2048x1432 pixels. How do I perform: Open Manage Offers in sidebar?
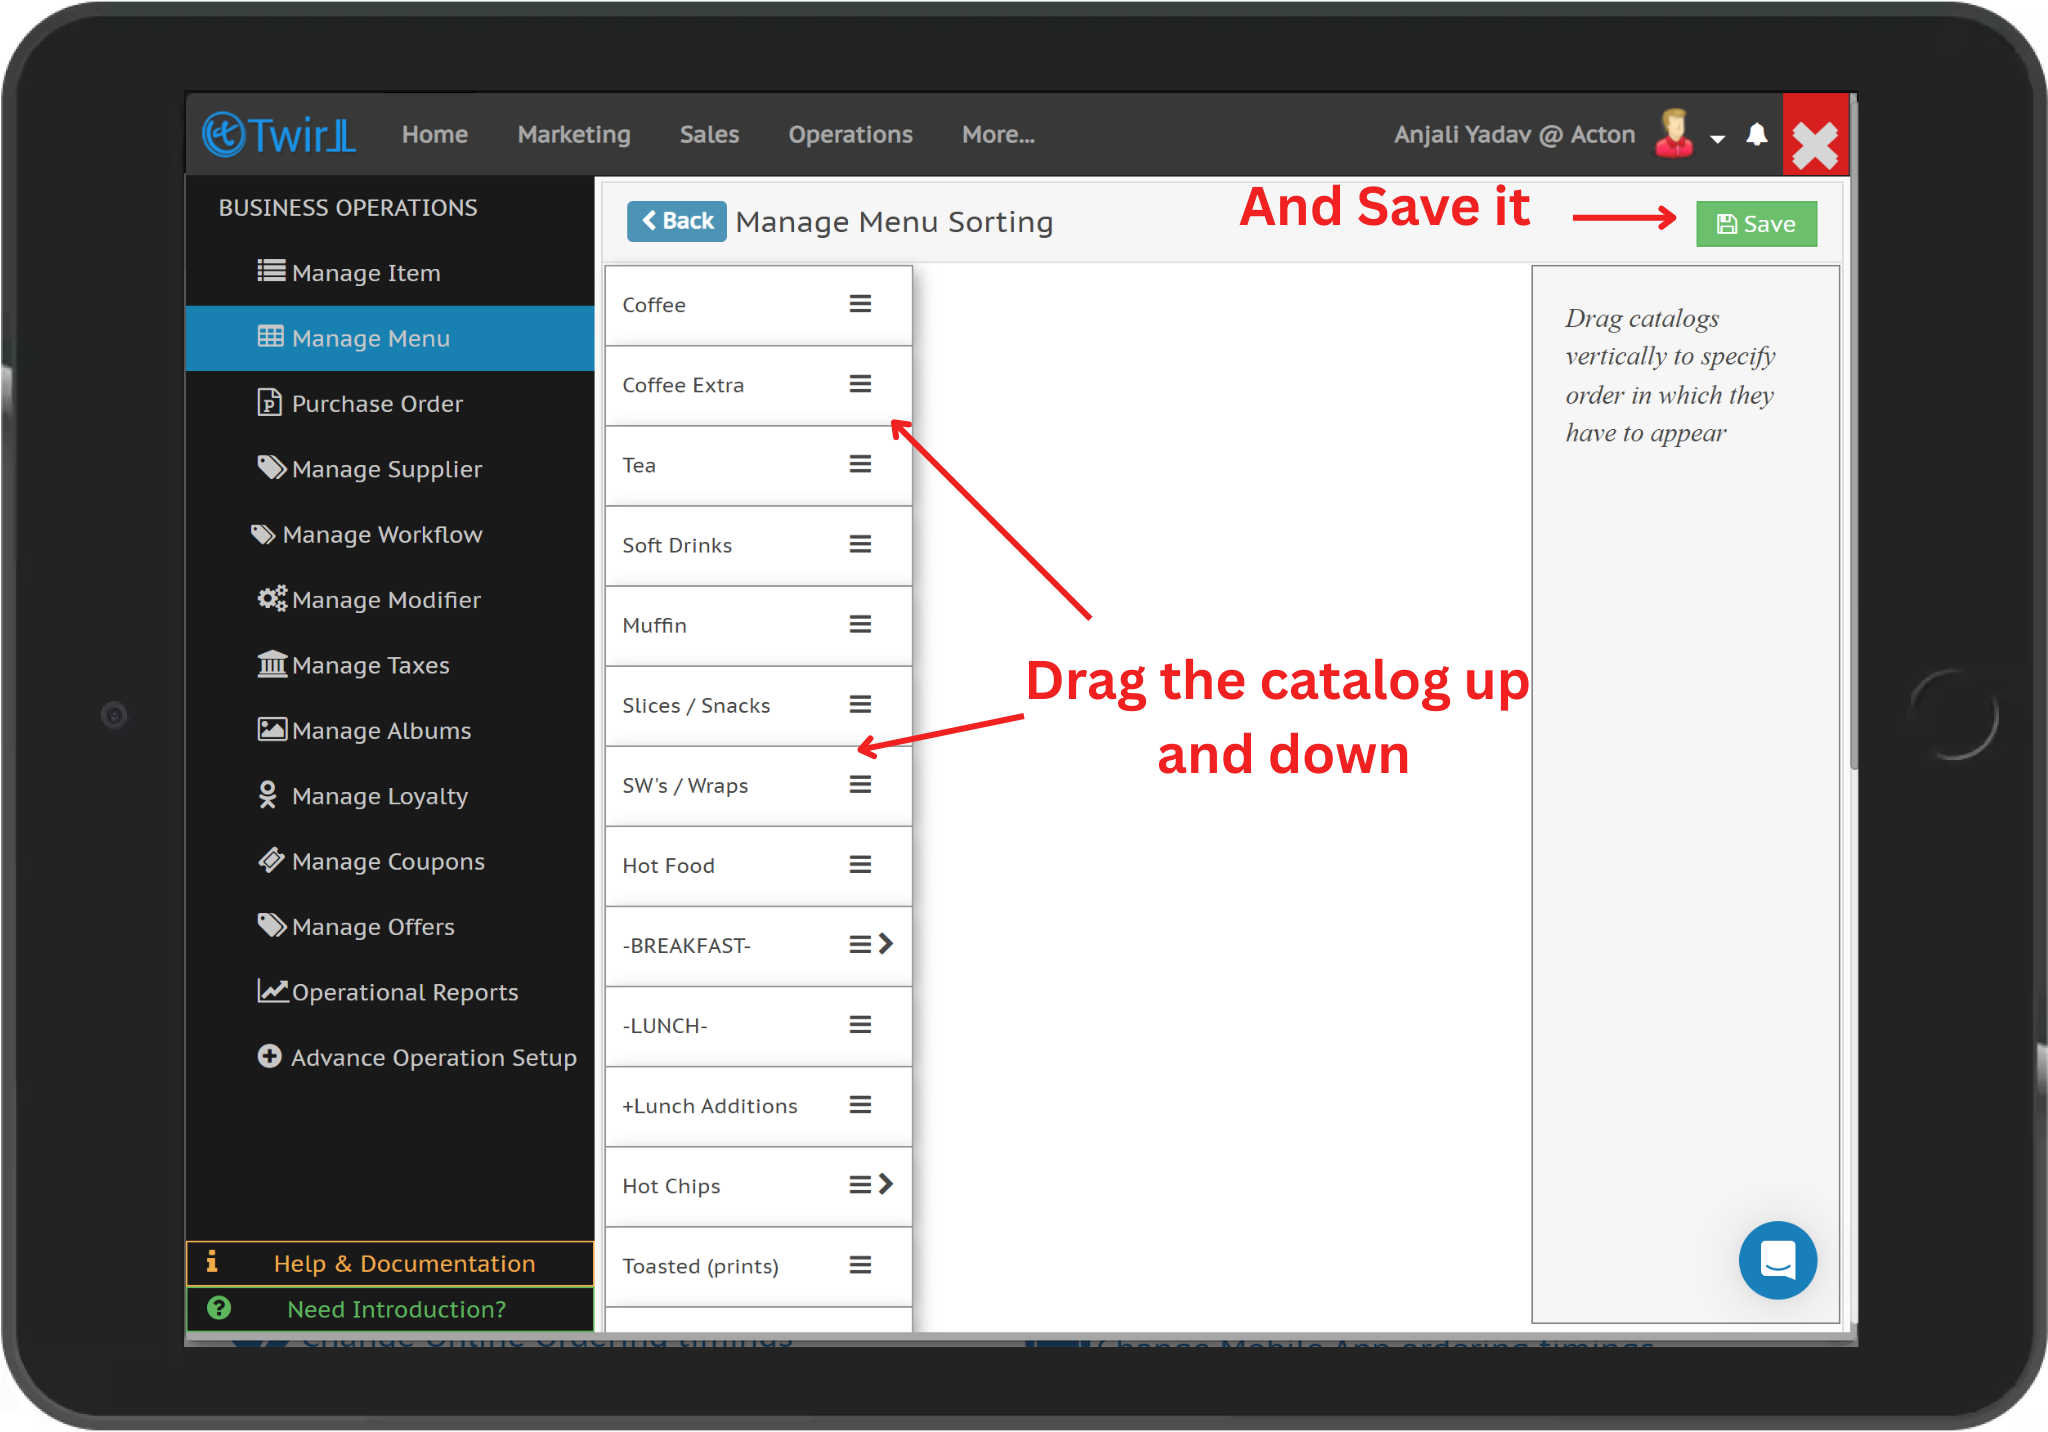390,927
